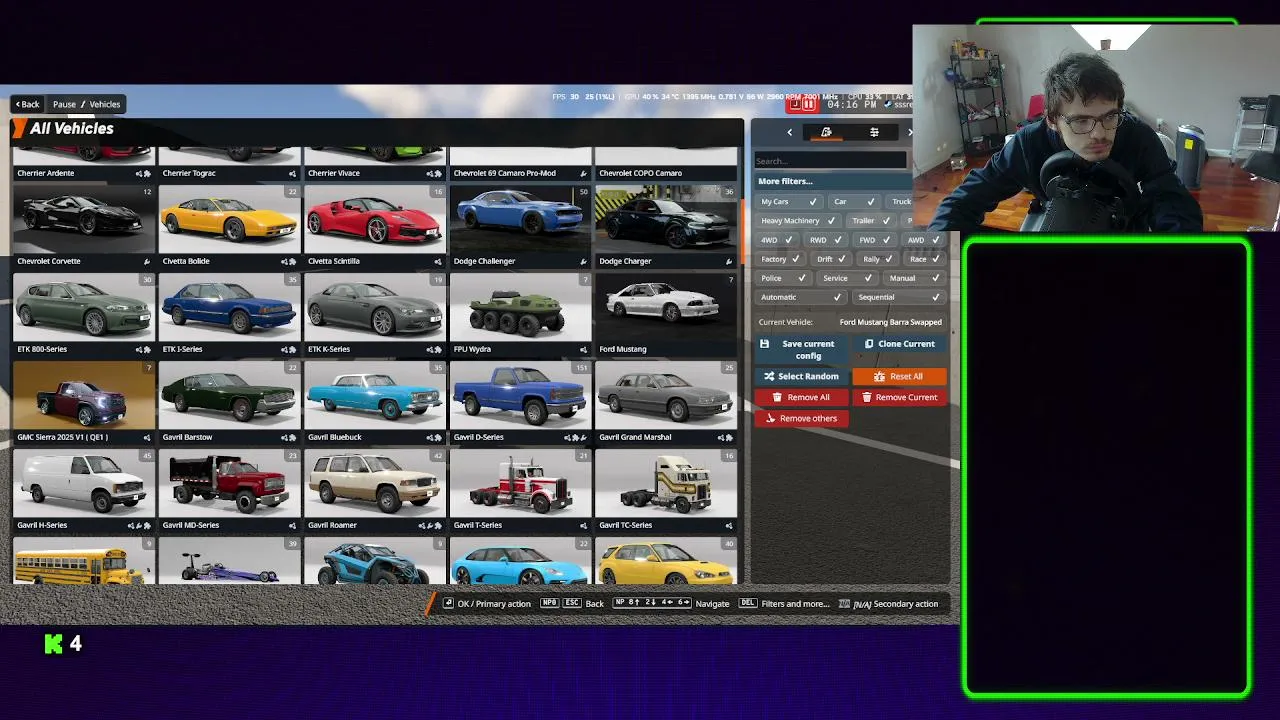Toggle the Service filter
The height and width of the screenshot is (720, 1280).
846,278
